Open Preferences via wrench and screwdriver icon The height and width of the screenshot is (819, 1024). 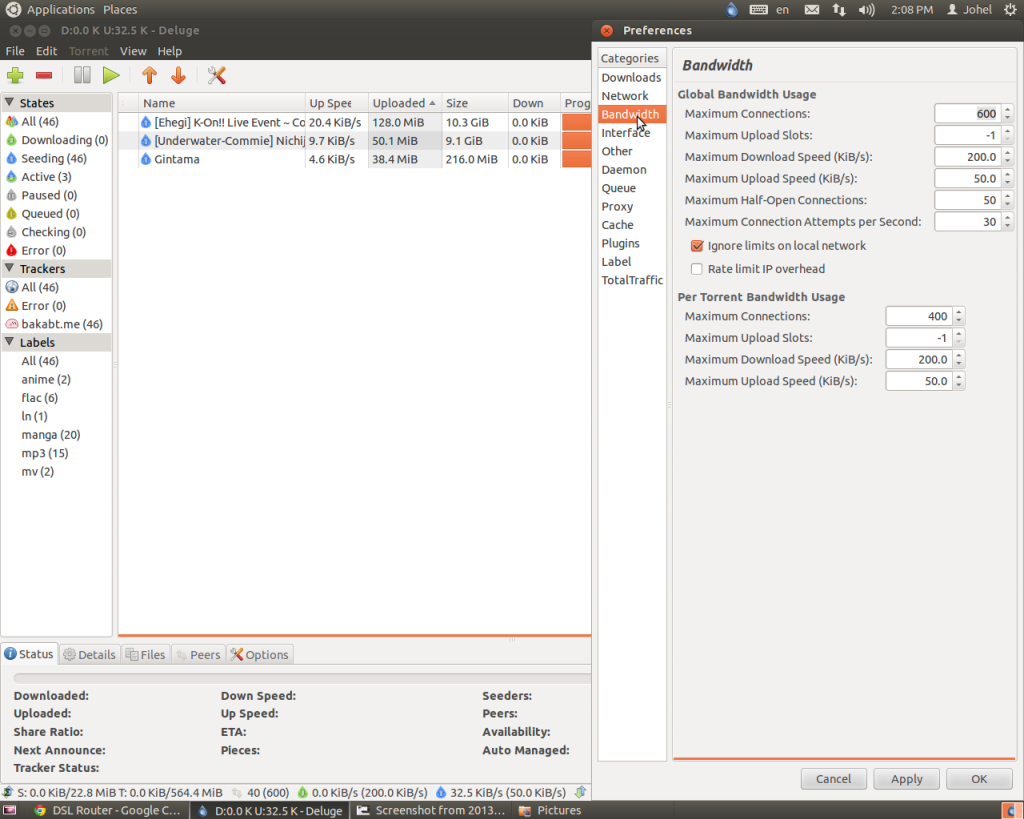(x=216, y=75)
